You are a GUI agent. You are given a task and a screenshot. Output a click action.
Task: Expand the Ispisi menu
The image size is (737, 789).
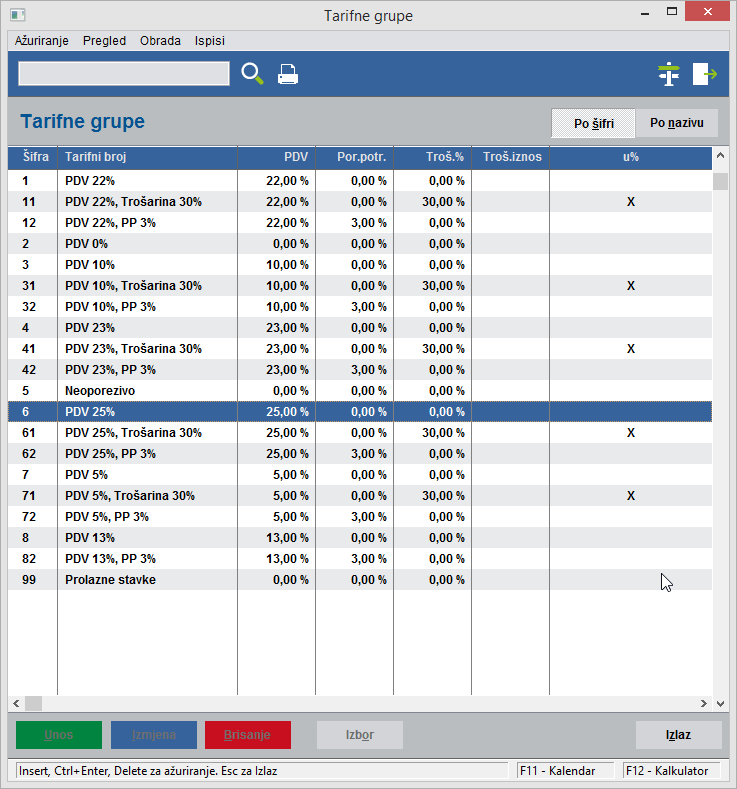210,41
